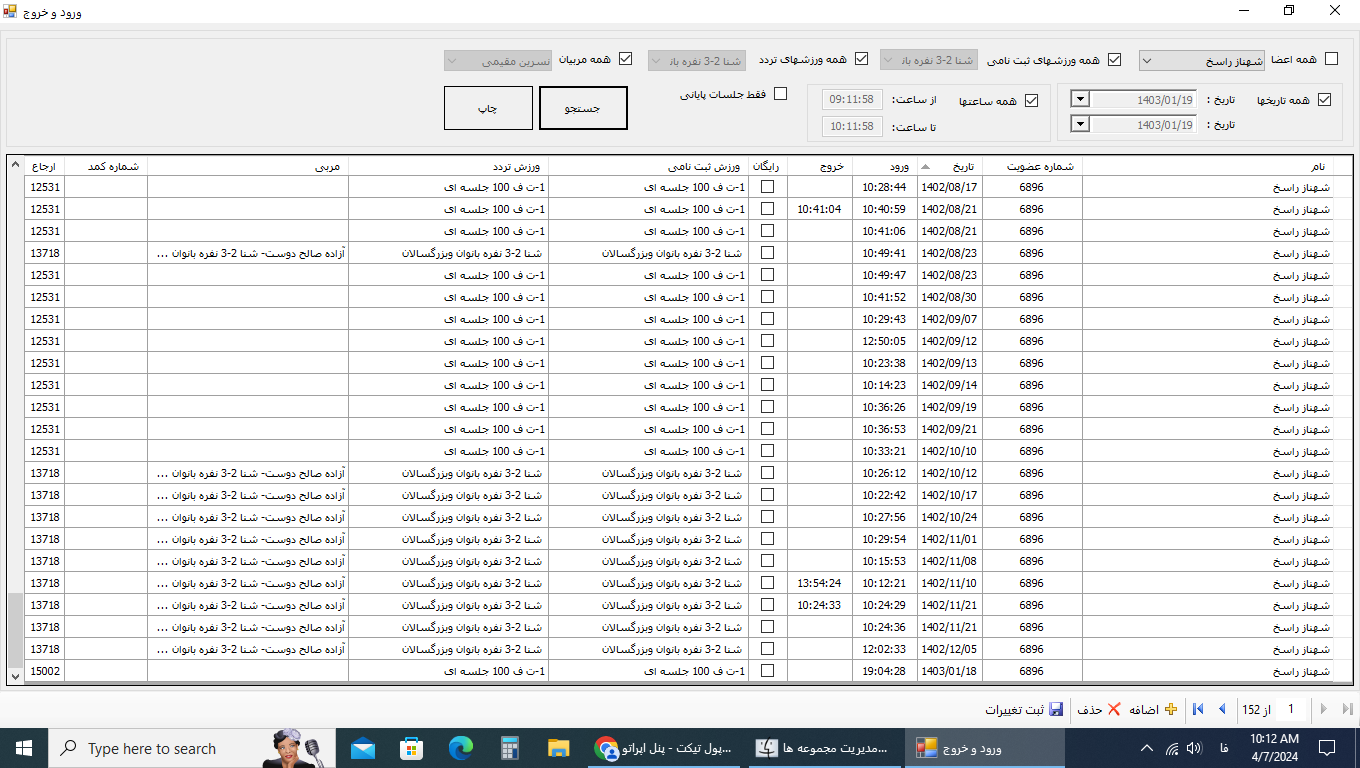
Task: Click the app icon in title bar
Action: click(x=12, y=12)
